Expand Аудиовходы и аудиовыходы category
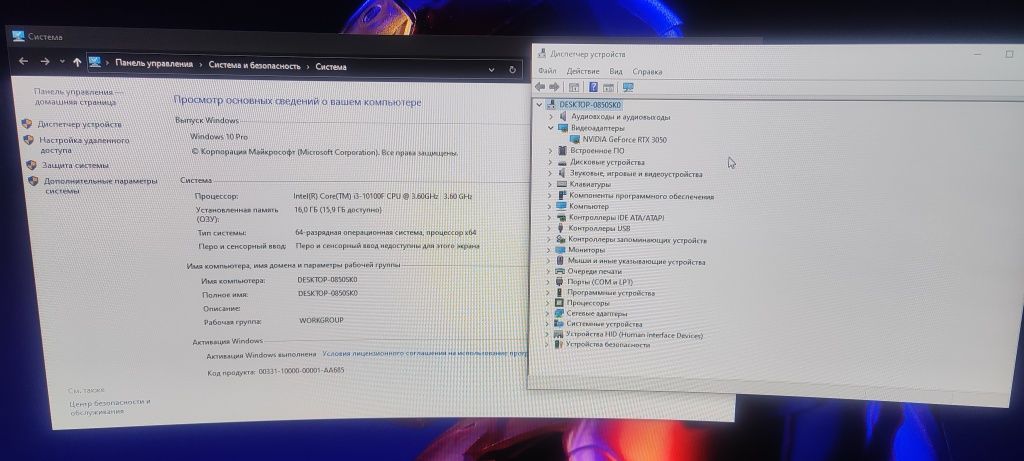This screenshot has width=1024, height=461. (551, 116)
